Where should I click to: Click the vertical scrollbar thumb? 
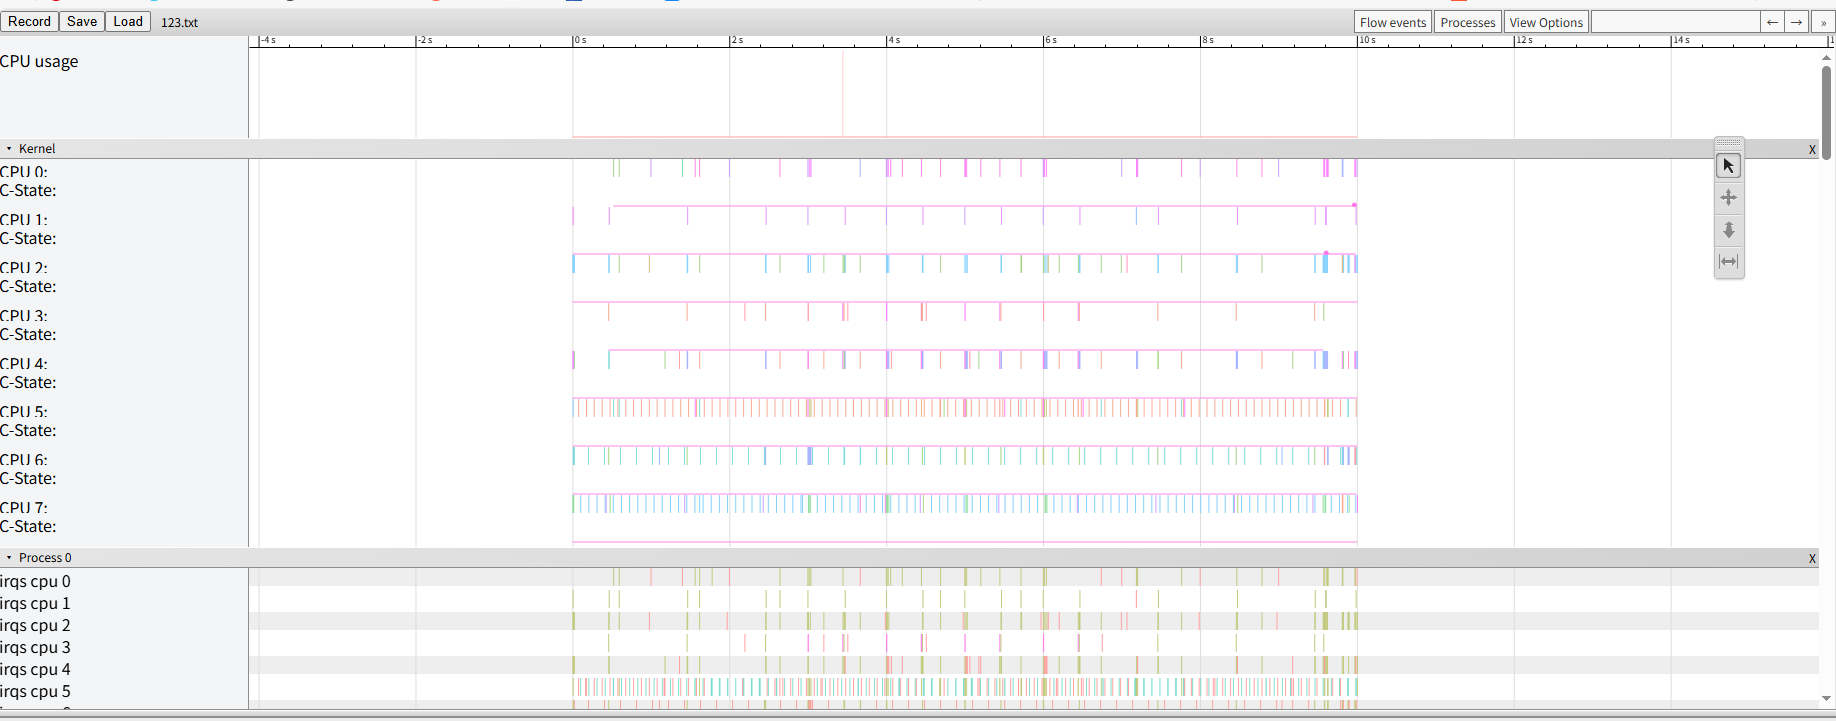tap(1826, 112)
